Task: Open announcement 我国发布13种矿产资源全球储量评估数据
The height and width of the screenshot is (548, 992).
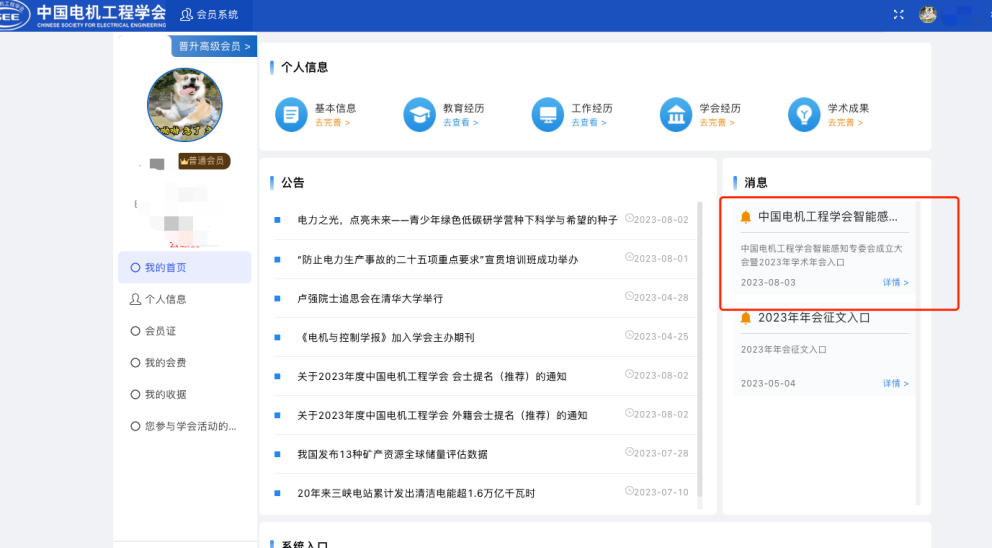Action: pos(392,454)
